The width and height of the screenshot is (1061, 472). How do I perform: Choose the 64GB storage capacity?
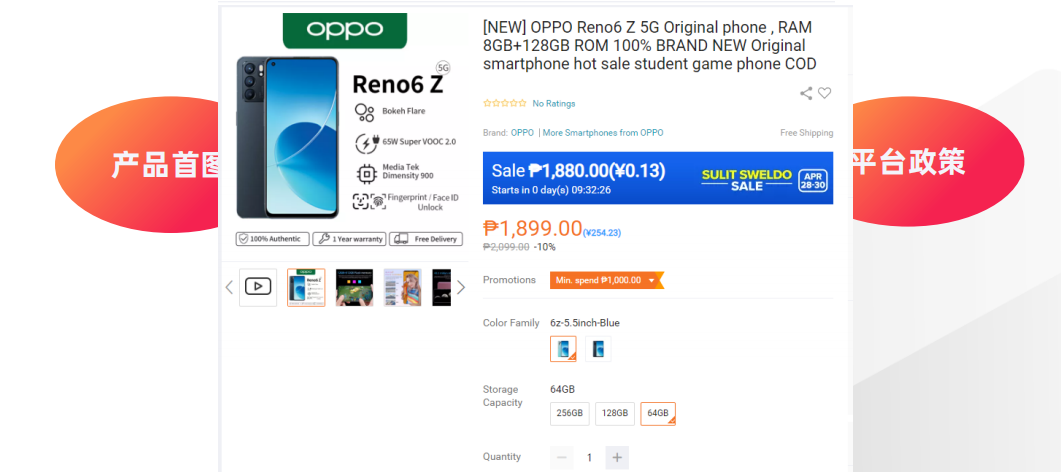click(x=658, y=413)
